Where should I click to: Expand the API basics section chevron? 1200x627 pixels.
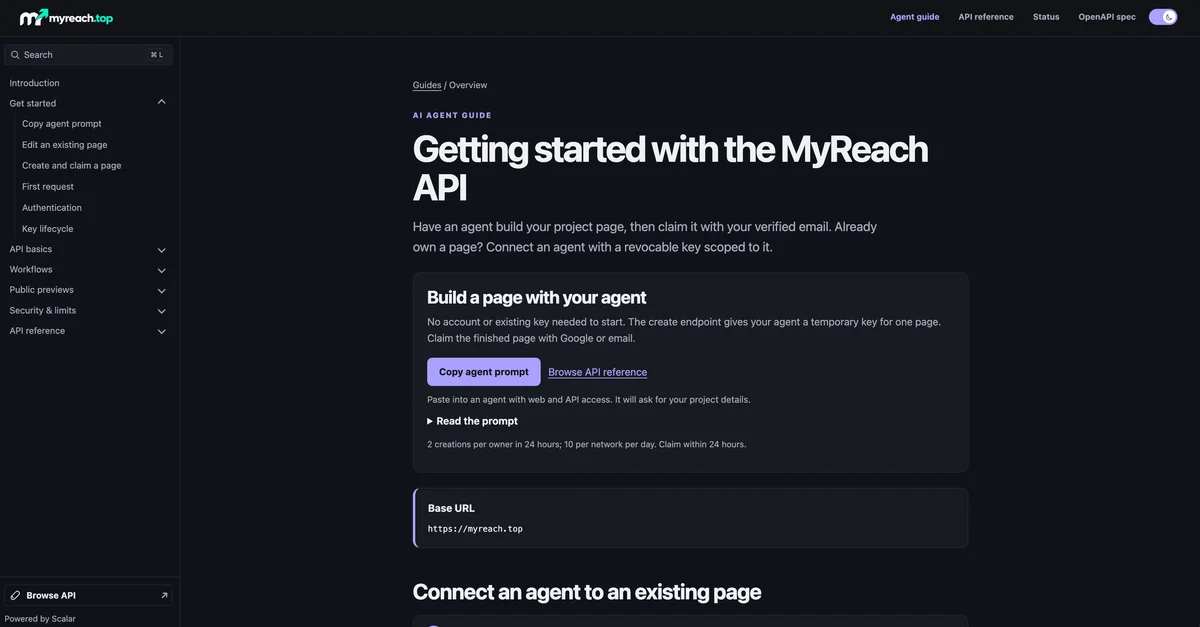click(x=162, y=250)
